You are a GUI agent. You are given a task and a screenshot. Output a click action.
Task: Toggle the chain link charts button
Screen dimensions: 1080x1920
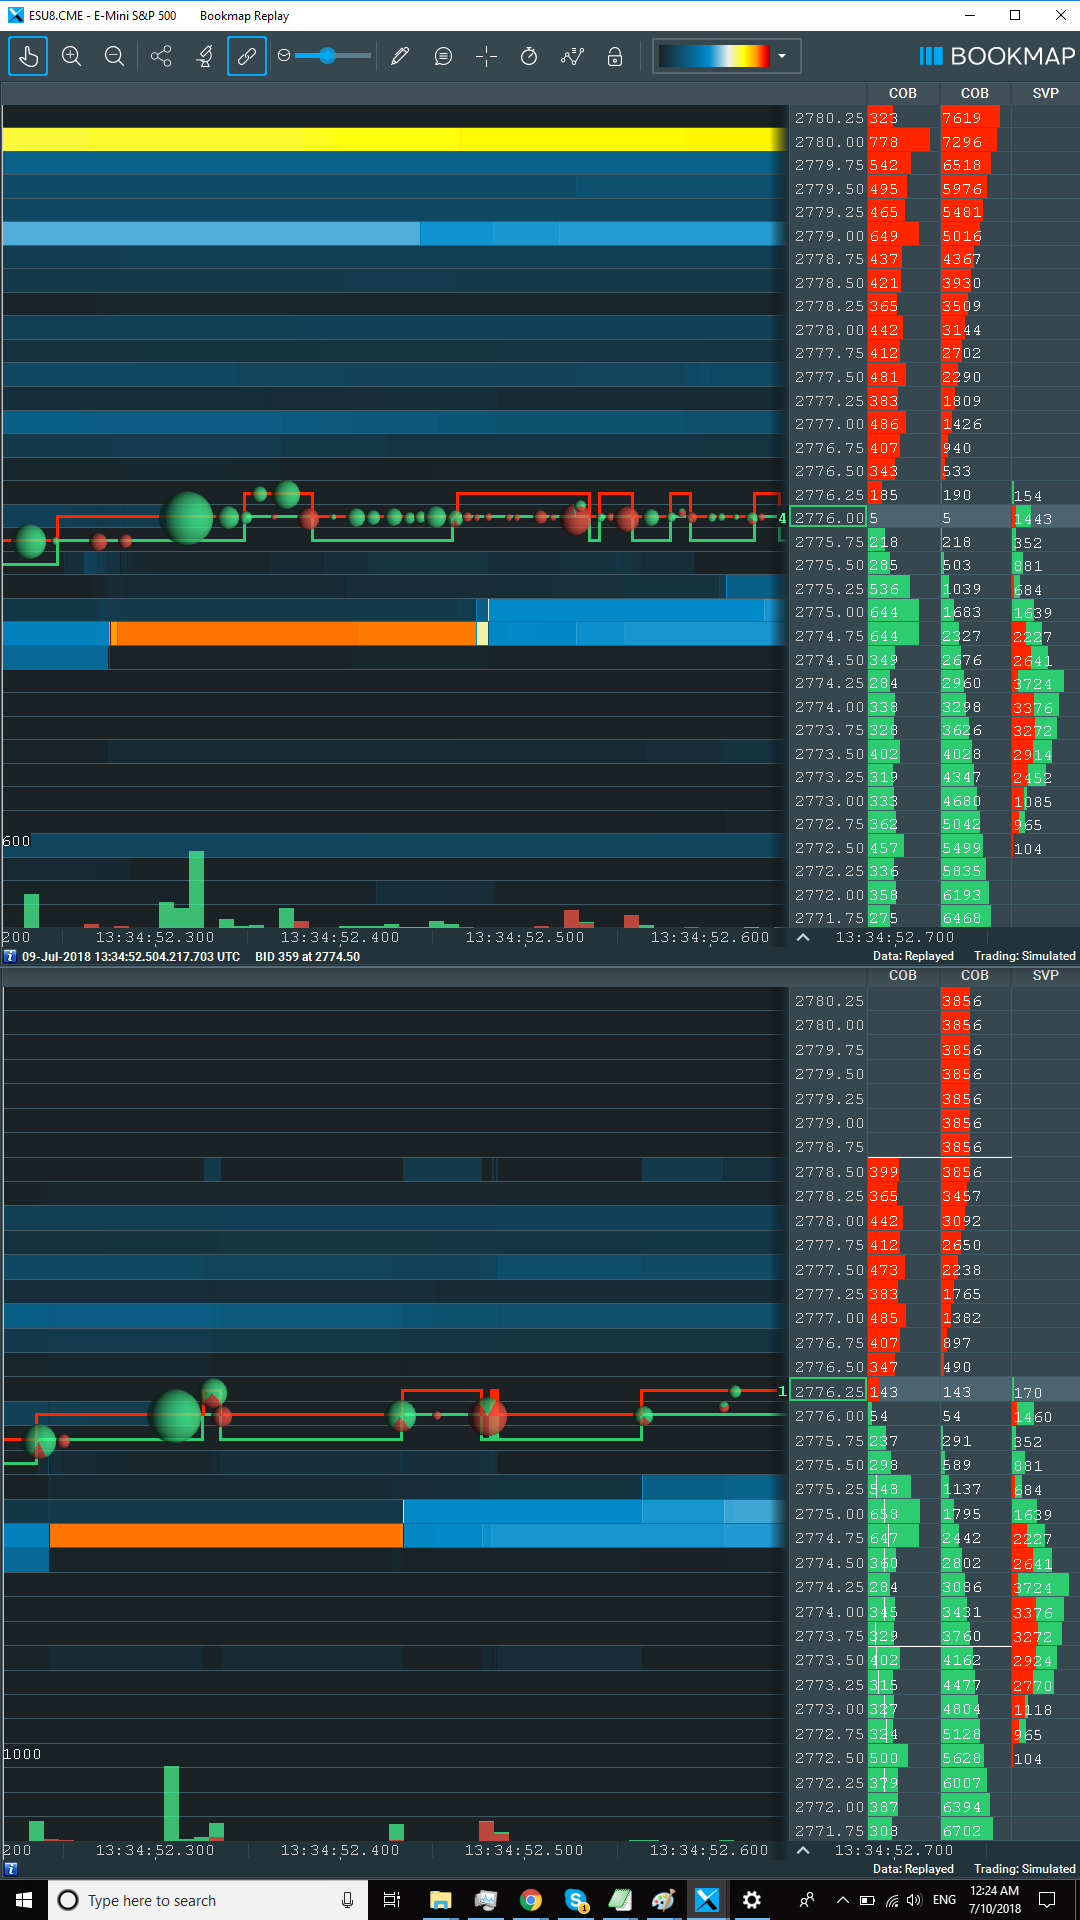pyautogui.click(x=247, y=56)
